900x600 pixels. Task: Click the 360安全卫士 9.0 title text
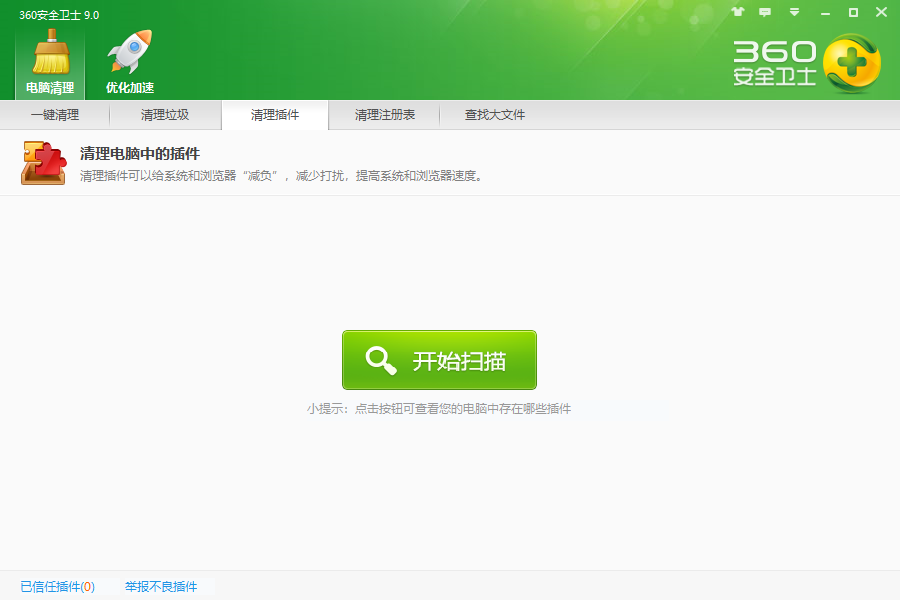59,15
